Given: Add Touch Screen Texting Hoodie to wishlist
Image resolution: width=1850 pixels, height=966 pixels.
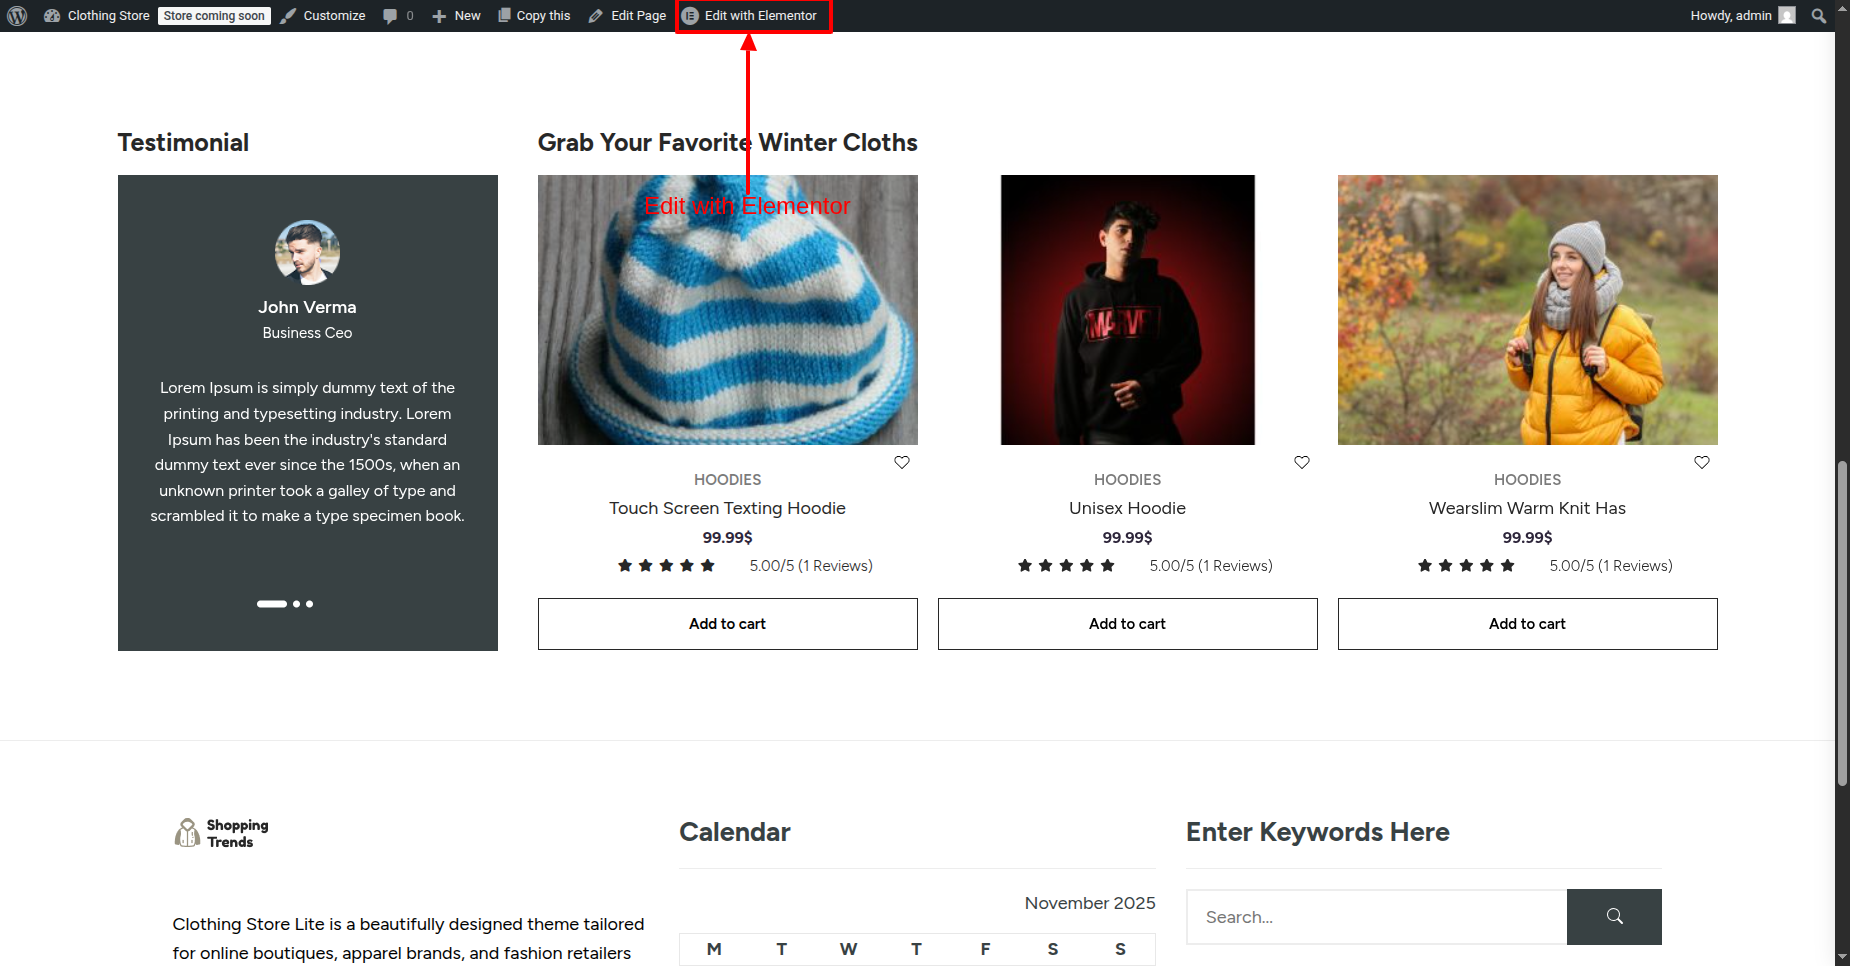Looking at the screenshot, I should [x=902, y=462].
